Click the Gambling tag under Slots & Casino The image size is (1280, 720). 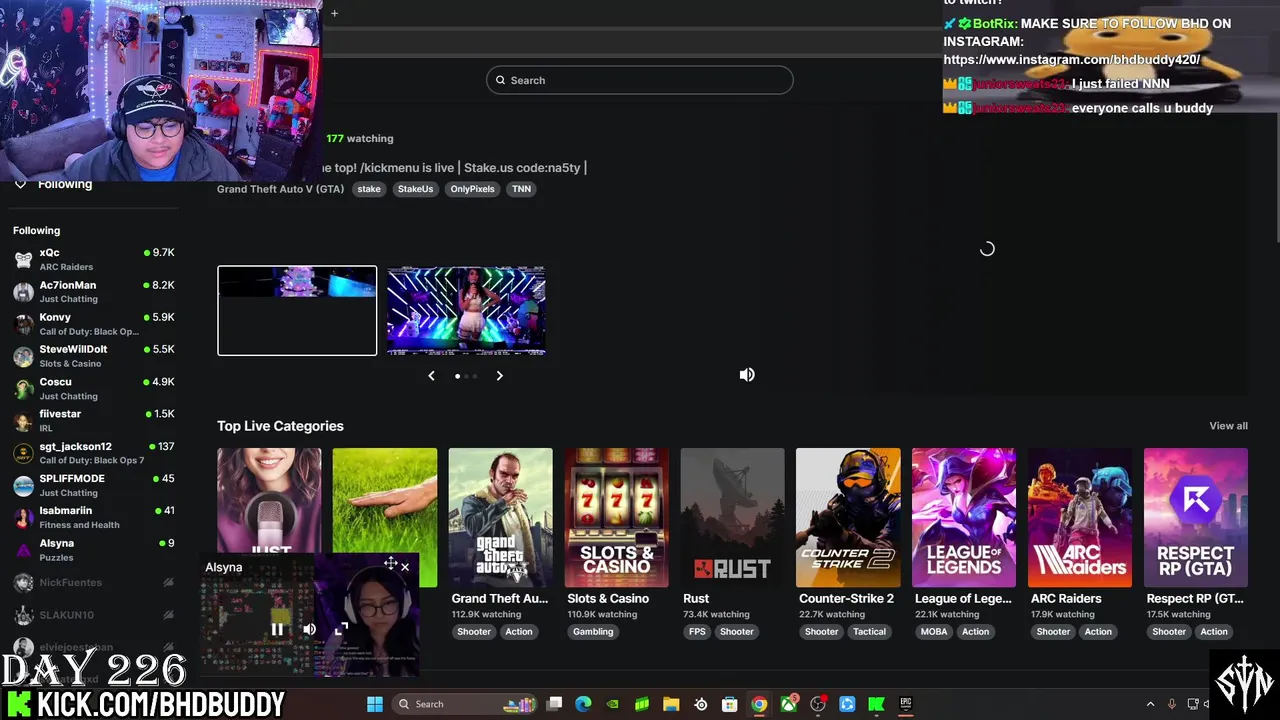point(593,632)
